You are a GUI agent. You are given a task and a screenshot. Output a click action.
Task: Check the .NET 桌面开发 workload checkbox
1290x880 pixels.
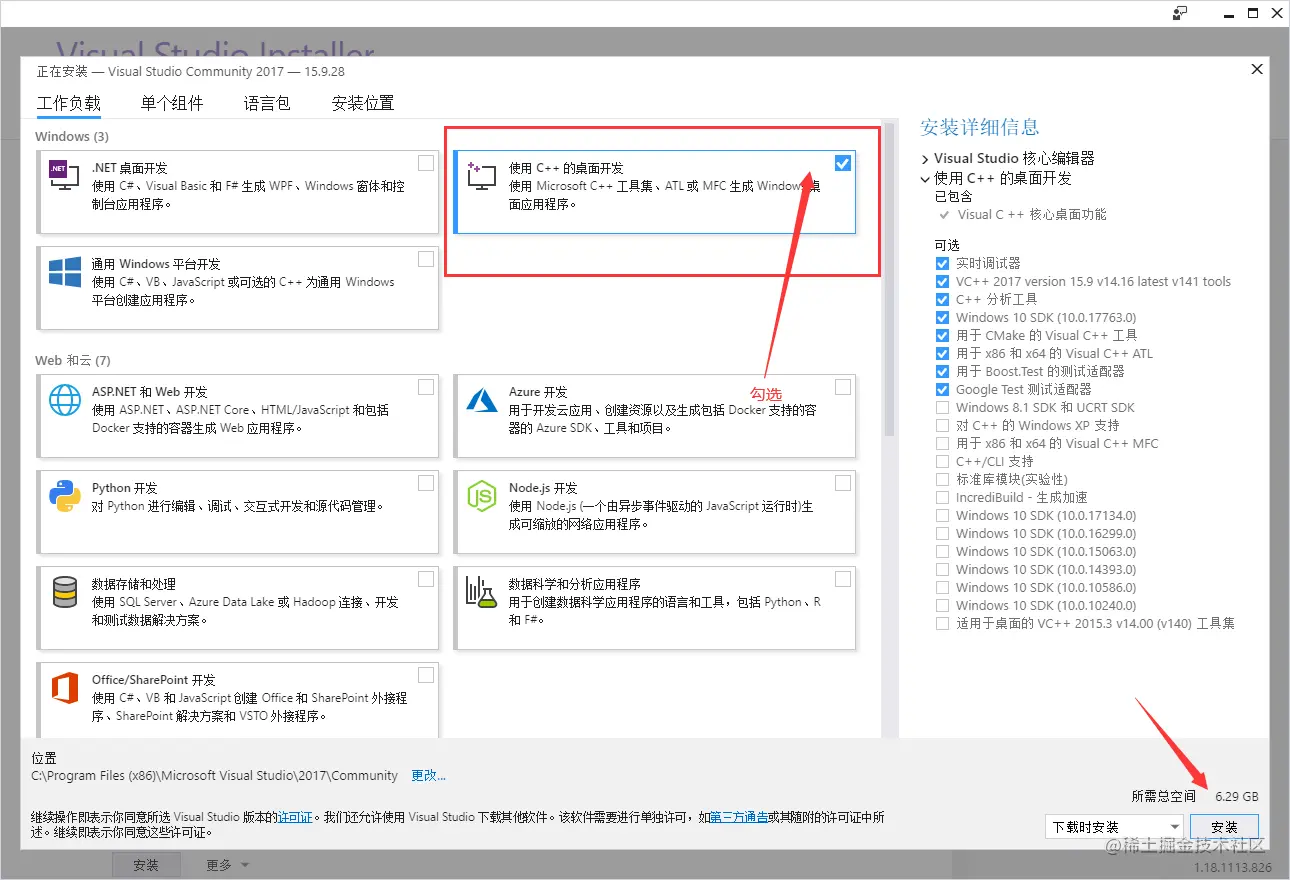tap(426, 163)
